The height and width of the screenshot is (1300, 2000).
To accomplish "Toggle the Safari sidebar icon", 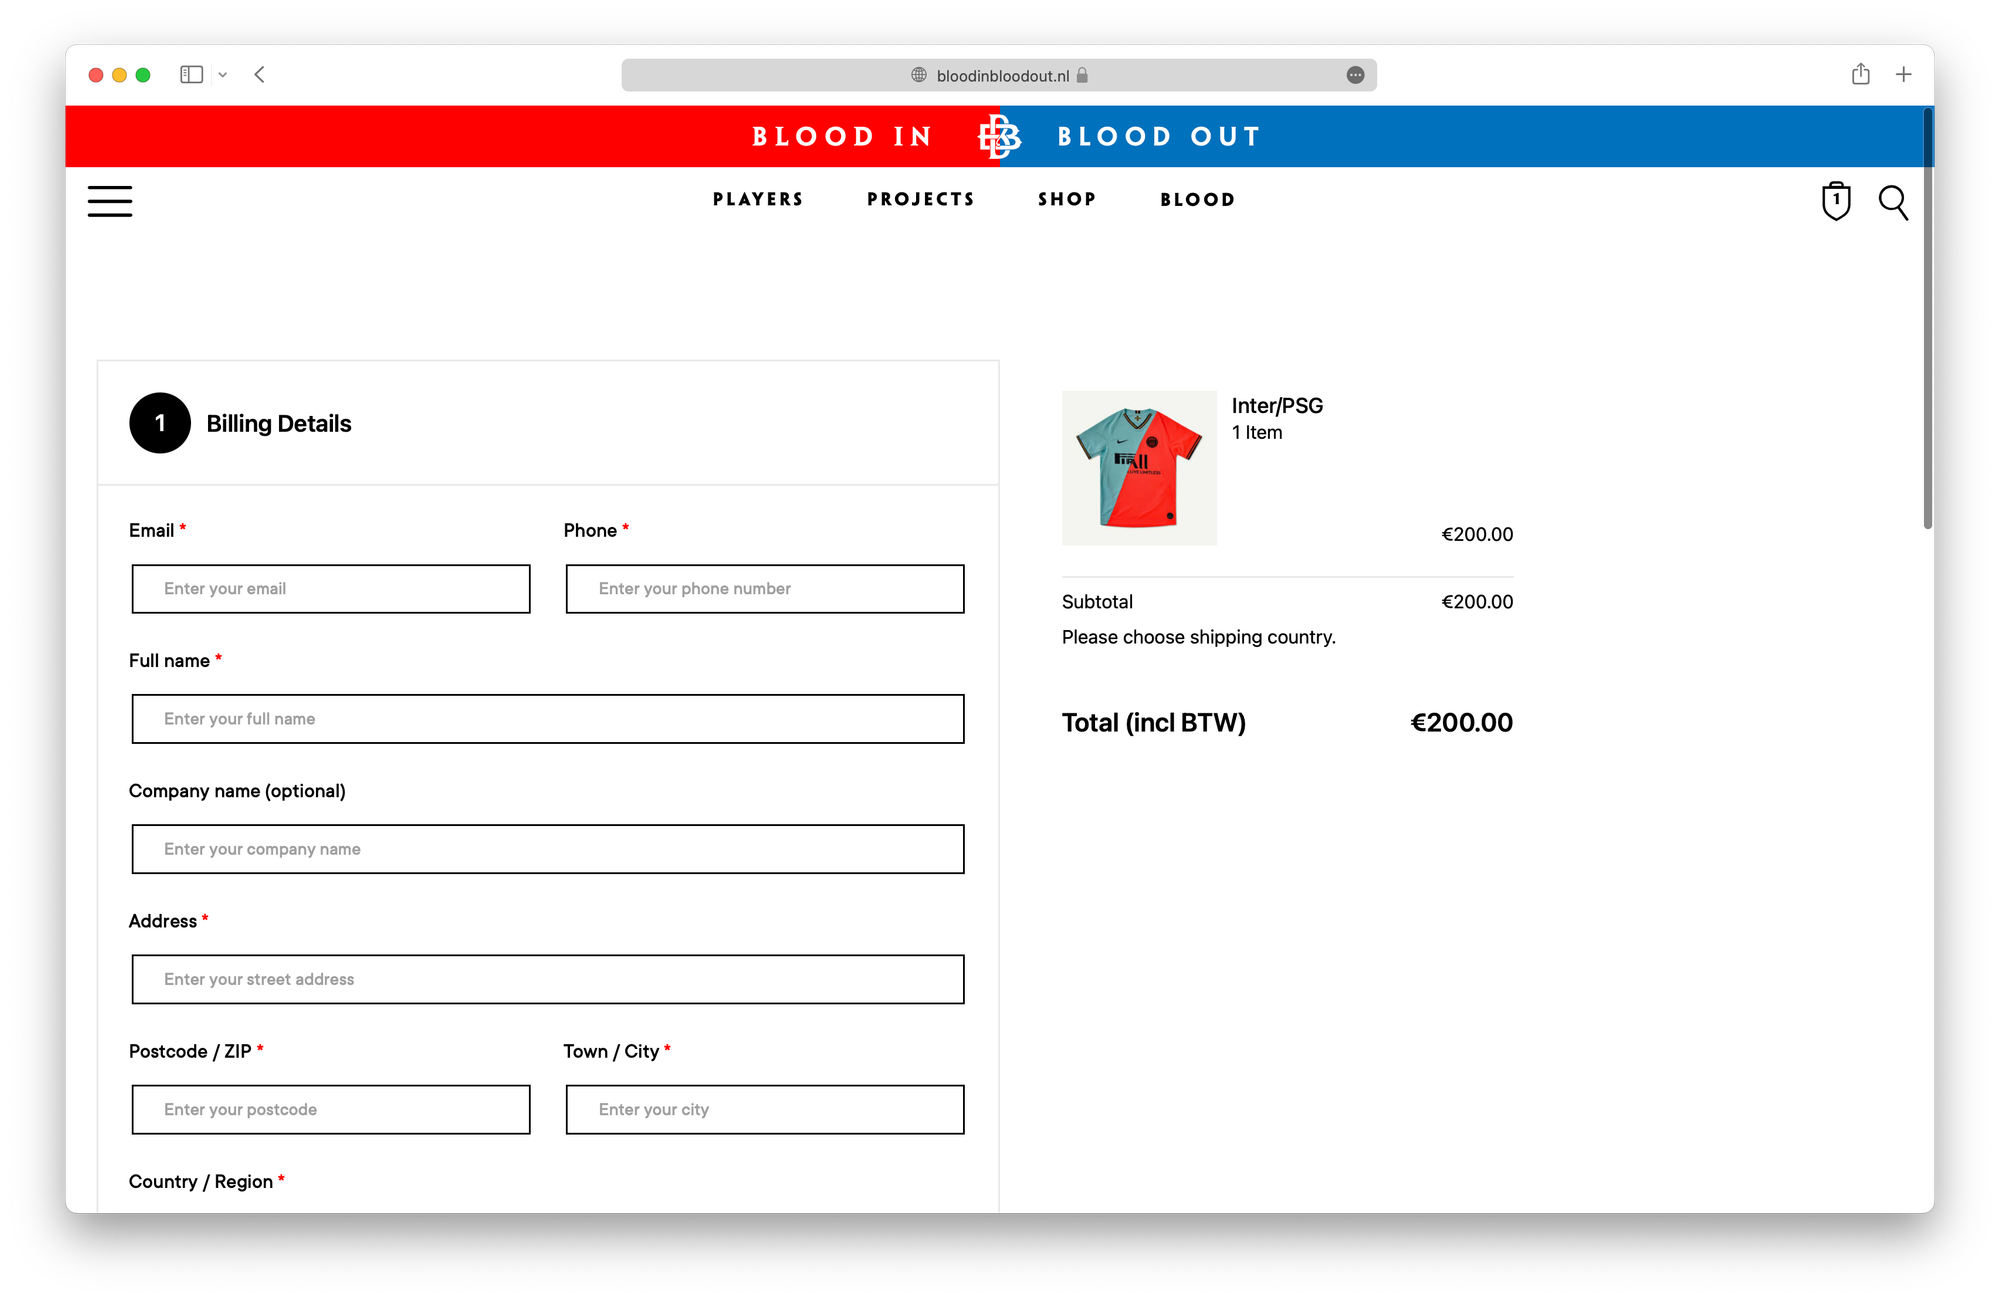I will (x=191, y=75).
